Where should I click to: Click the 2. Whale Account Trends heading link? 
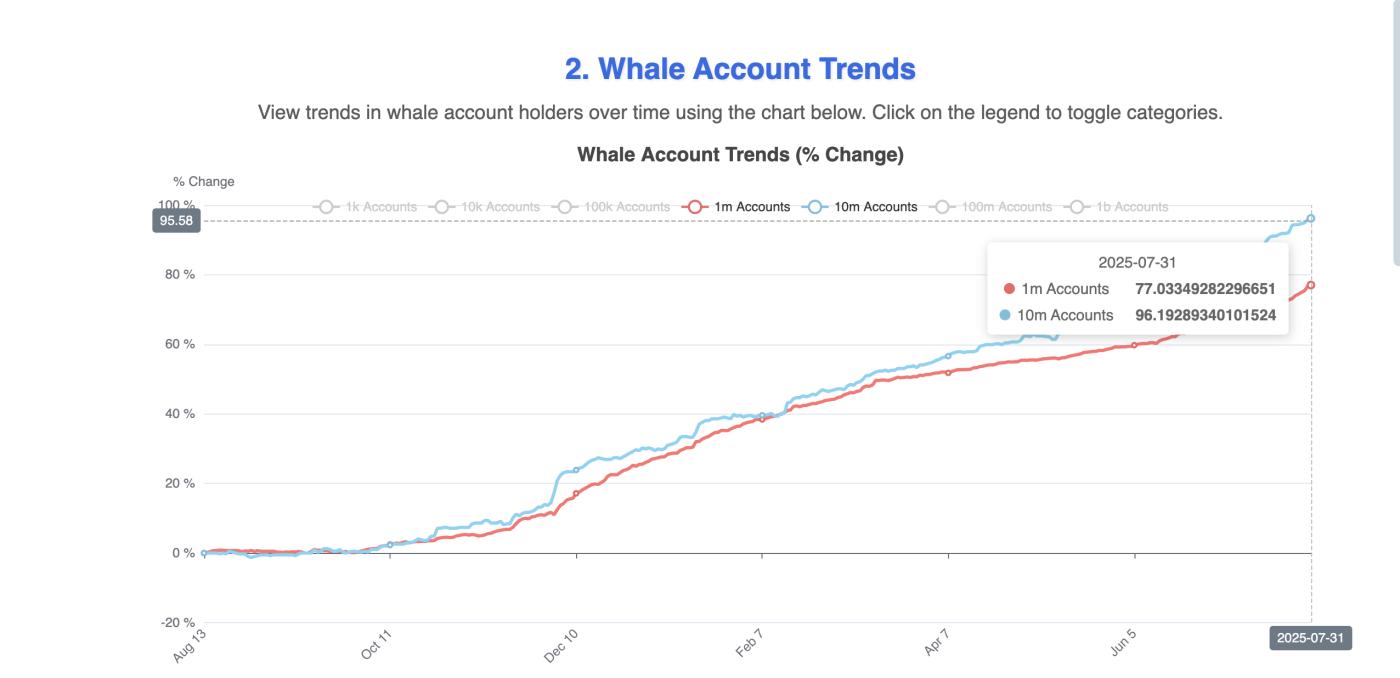pyautogui.click(x=739, y=68)
